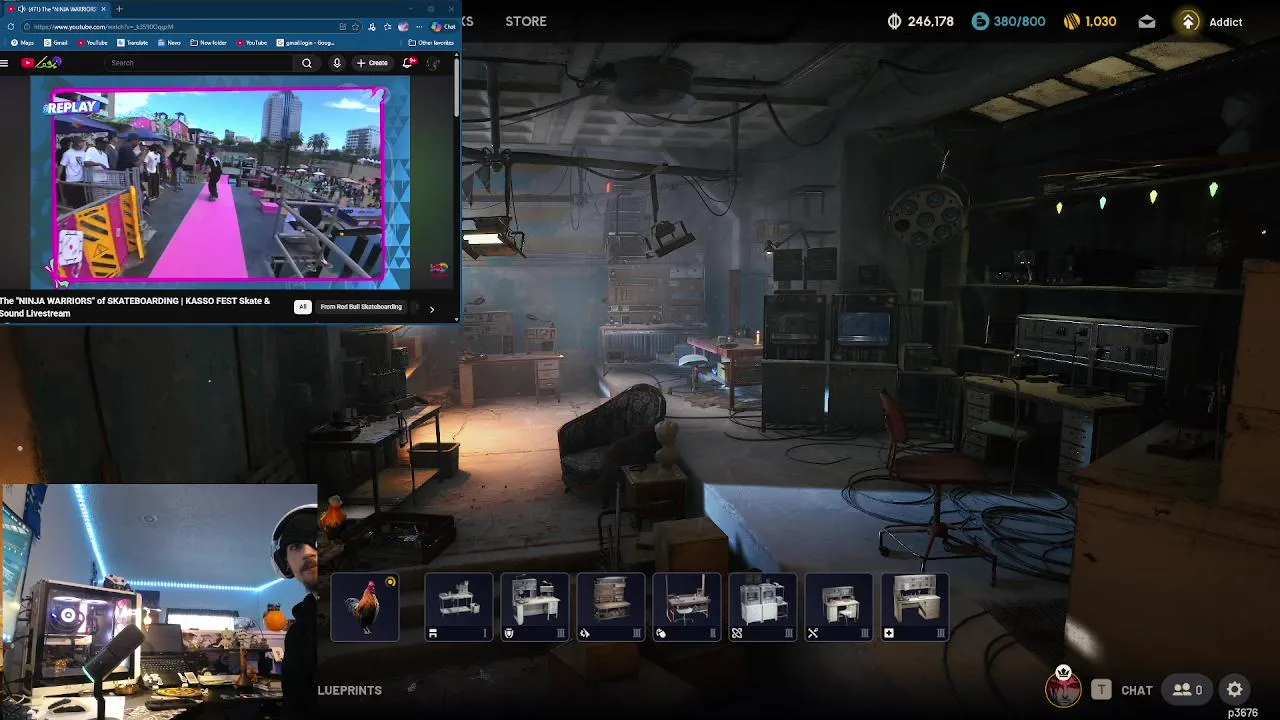Screen dimensions: 1280x720
Task: Open the Maps bookmark
Action: 22,43
